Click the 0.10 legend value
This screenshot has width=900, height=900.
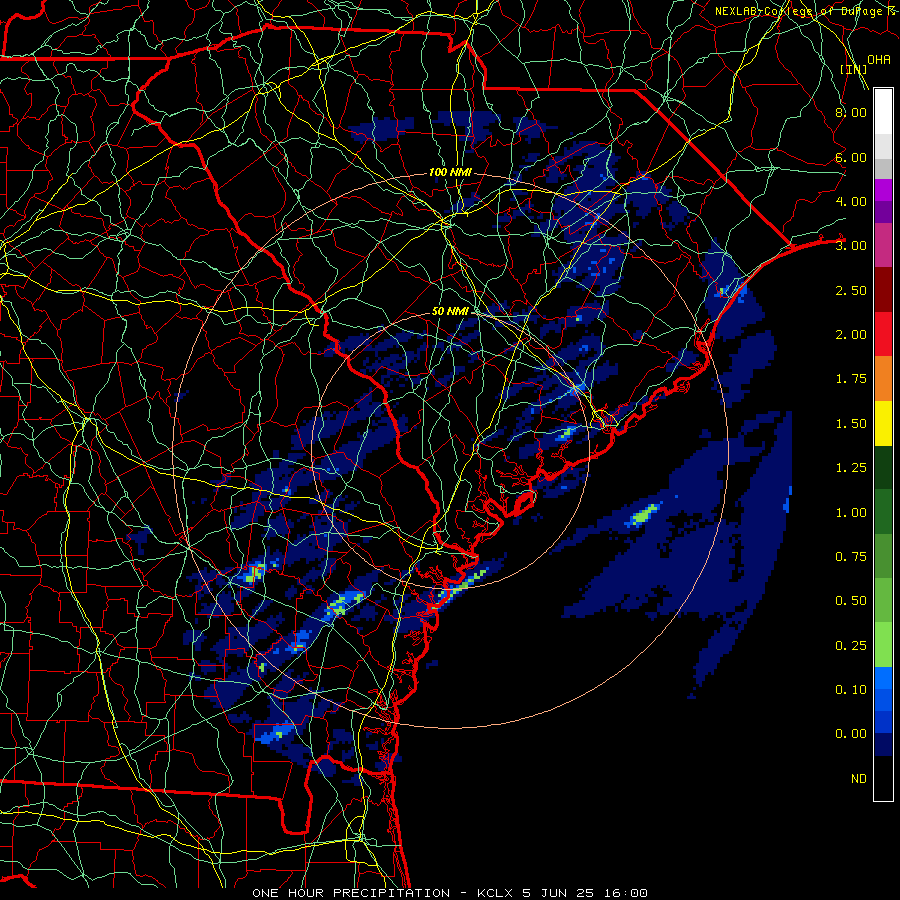click(x=851, y=690)
